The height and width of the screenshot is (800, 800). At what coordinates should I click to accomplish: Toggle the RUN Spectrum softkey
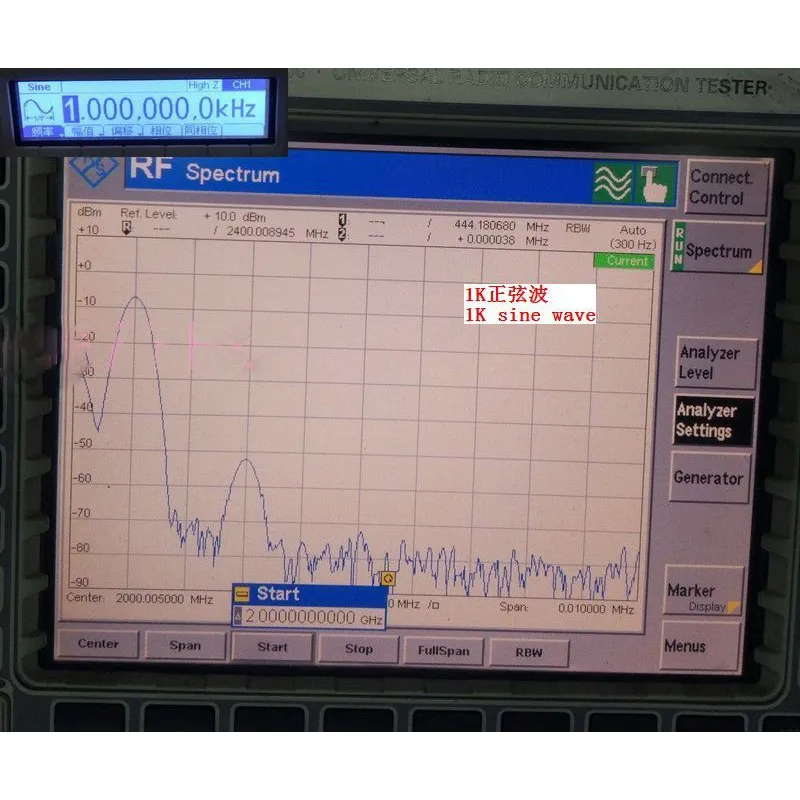point(718,247)
